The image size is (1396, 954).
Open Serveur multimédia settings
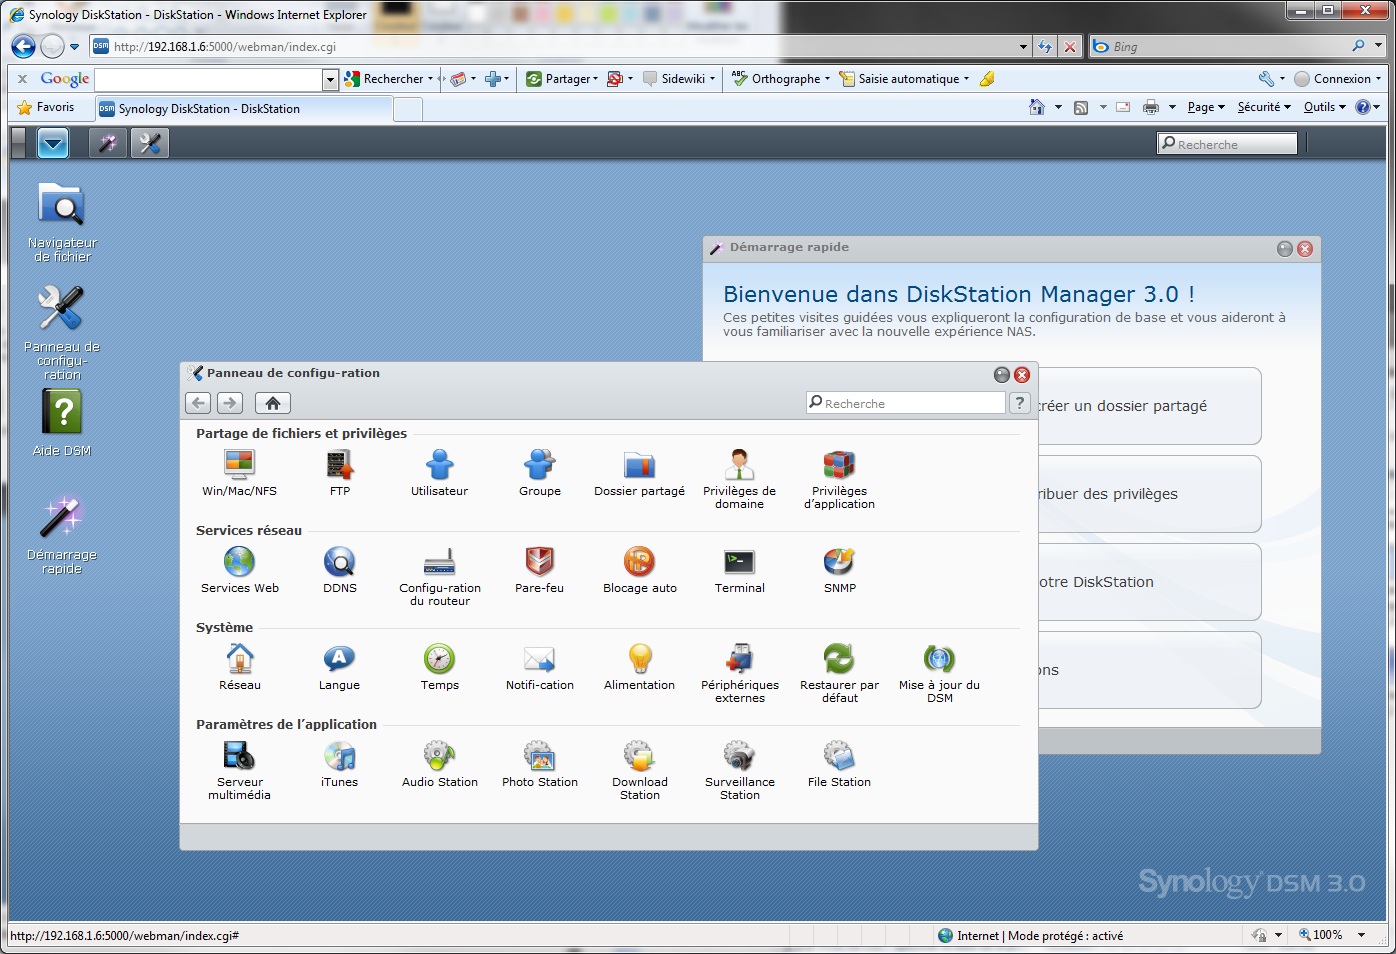click(x=239, y=770)
